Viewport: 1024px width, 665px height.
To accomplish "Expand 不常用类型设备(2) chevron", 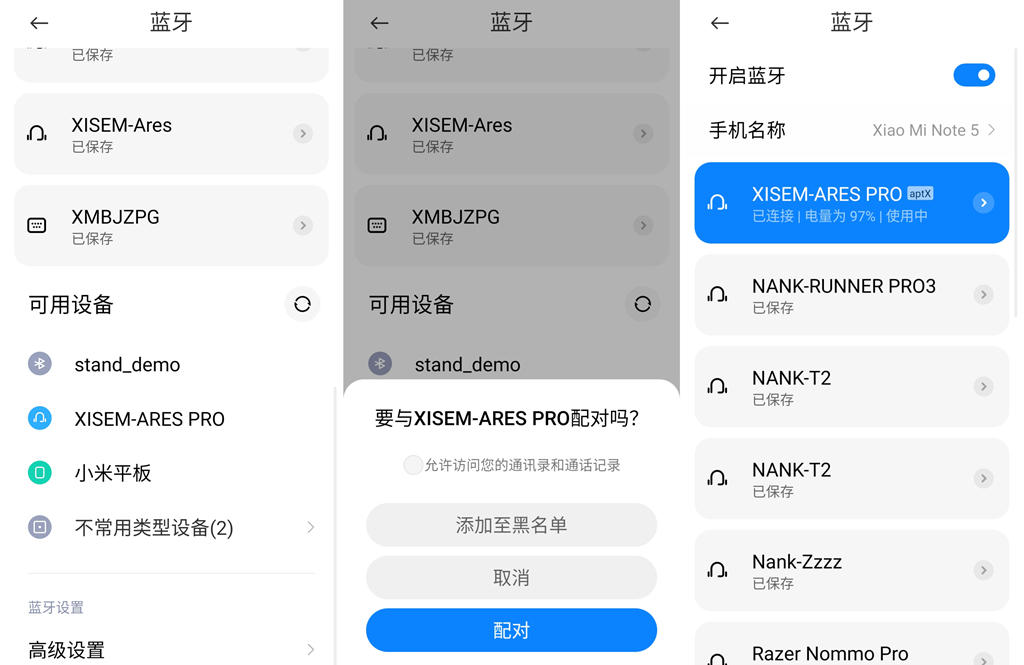I will click(311, 527).
